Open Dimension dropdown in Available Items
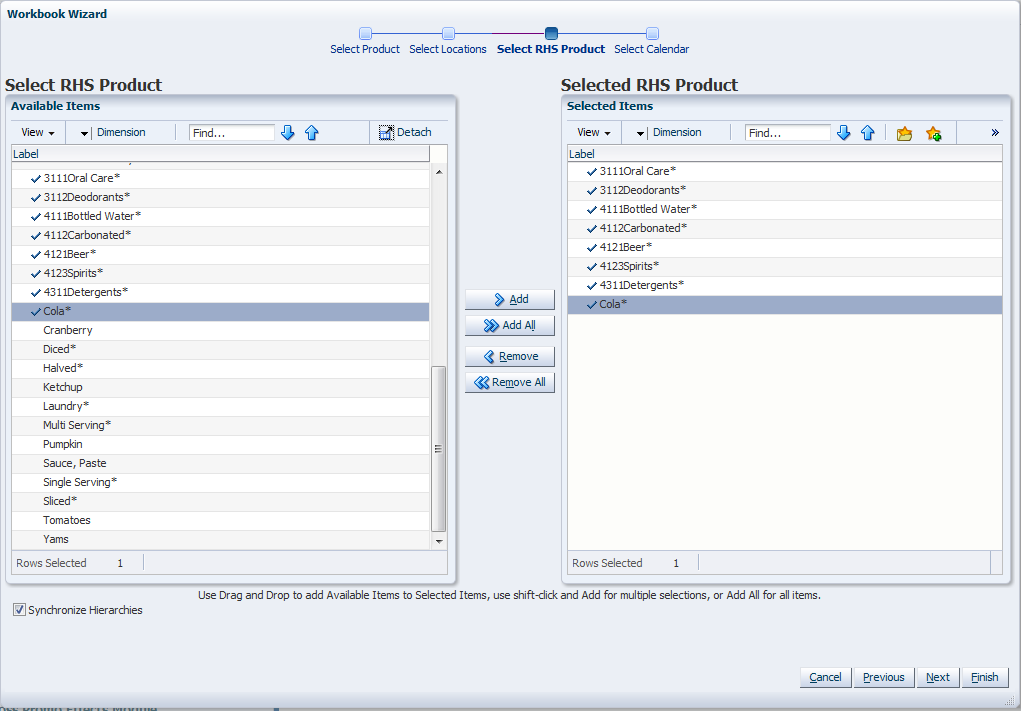This screenshot has width=1021, height=711. click(x=113, y=132)
